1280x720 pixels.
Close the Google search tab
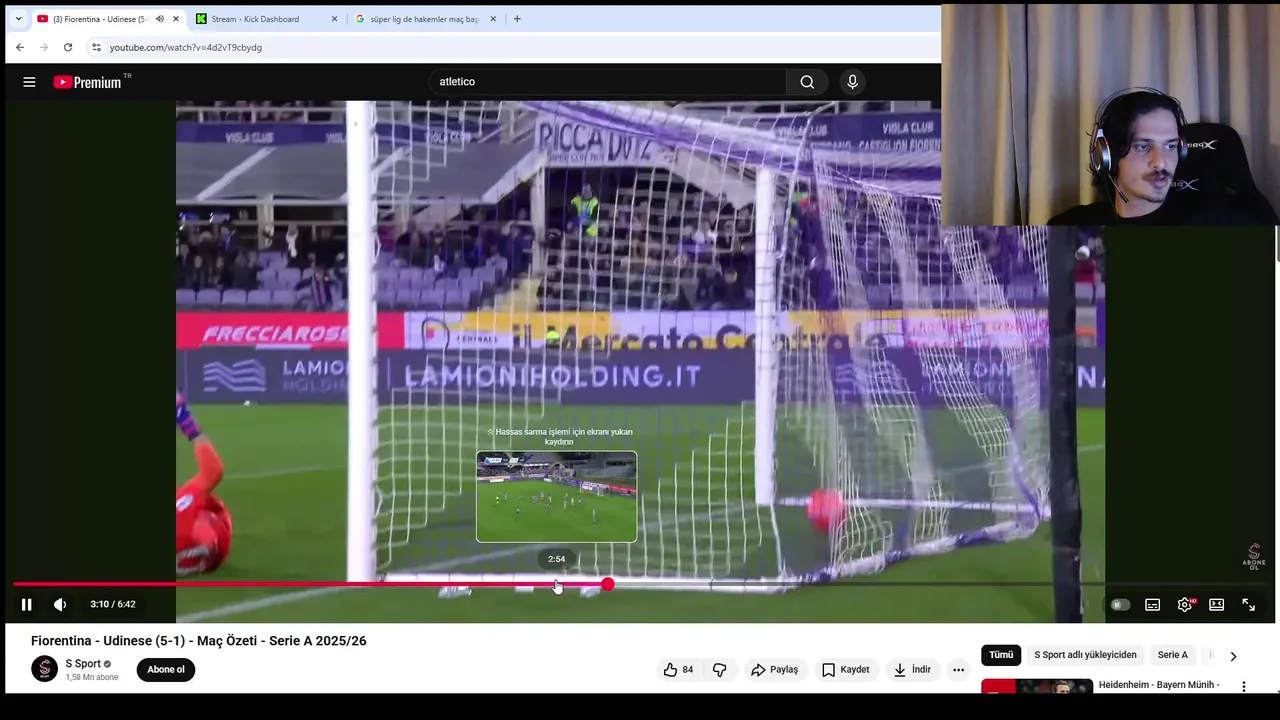[493, 19]
